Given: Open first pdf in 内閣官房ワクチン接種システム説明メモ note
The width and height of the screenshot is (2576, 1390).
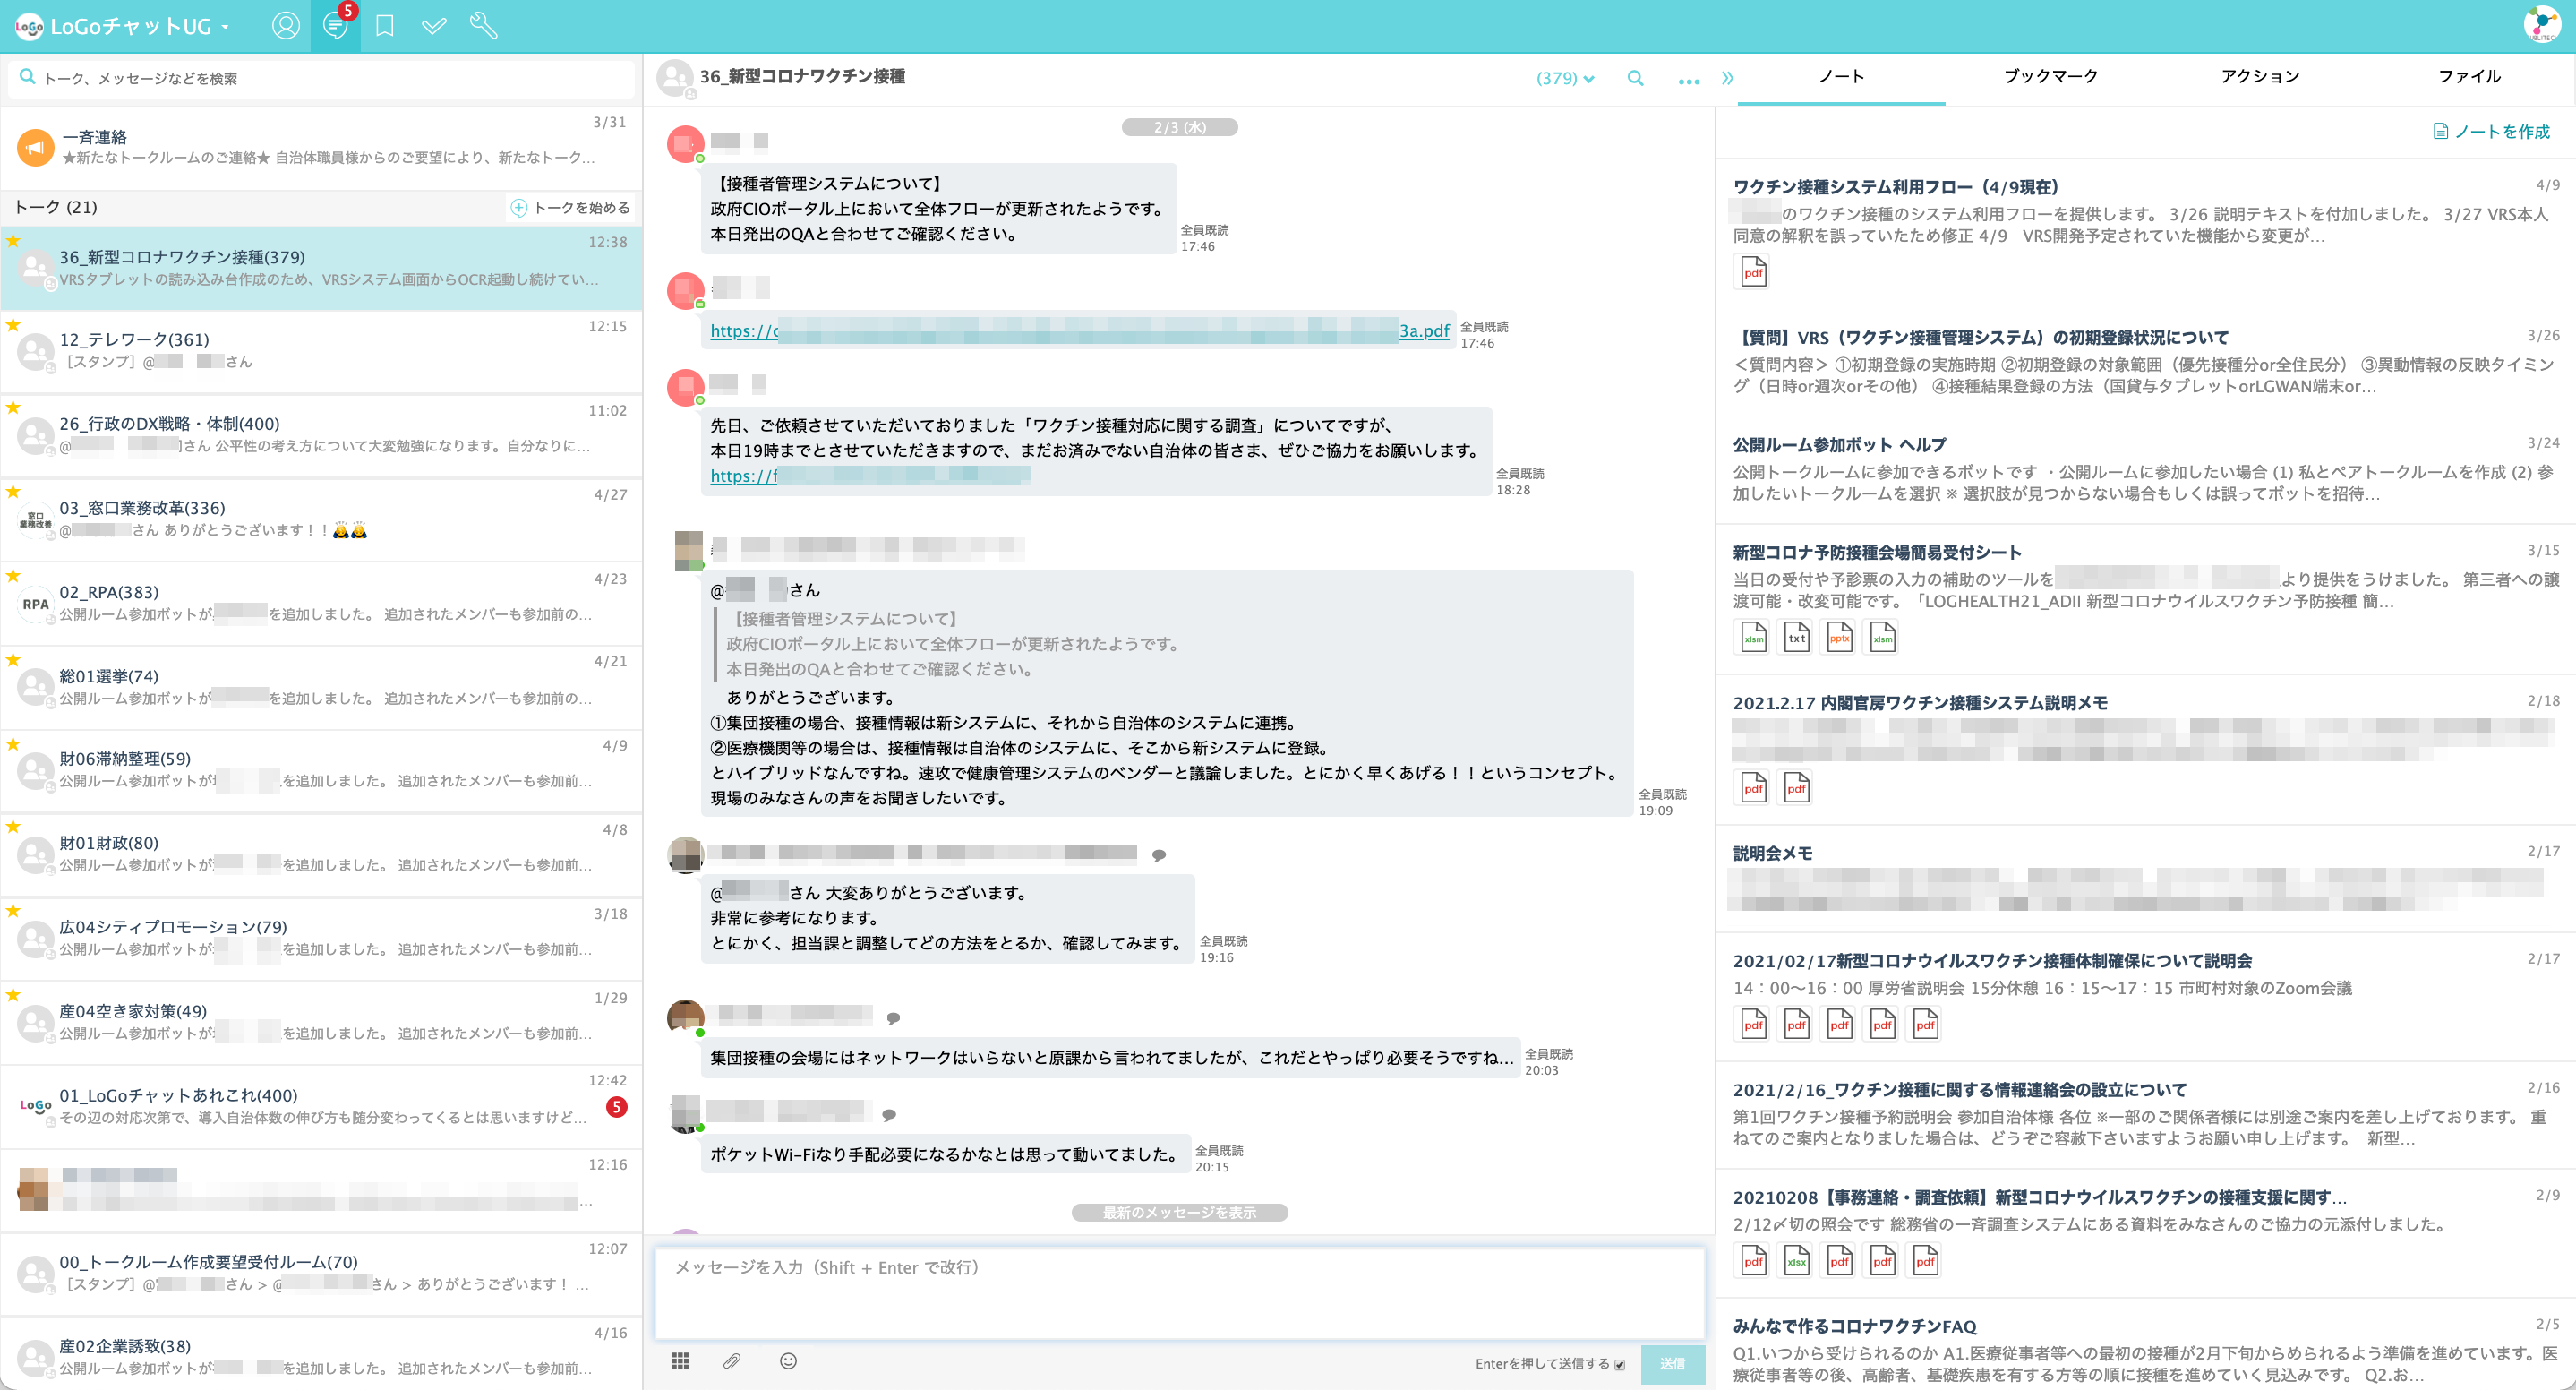Looking at the screenshot, I should 1753,788.
